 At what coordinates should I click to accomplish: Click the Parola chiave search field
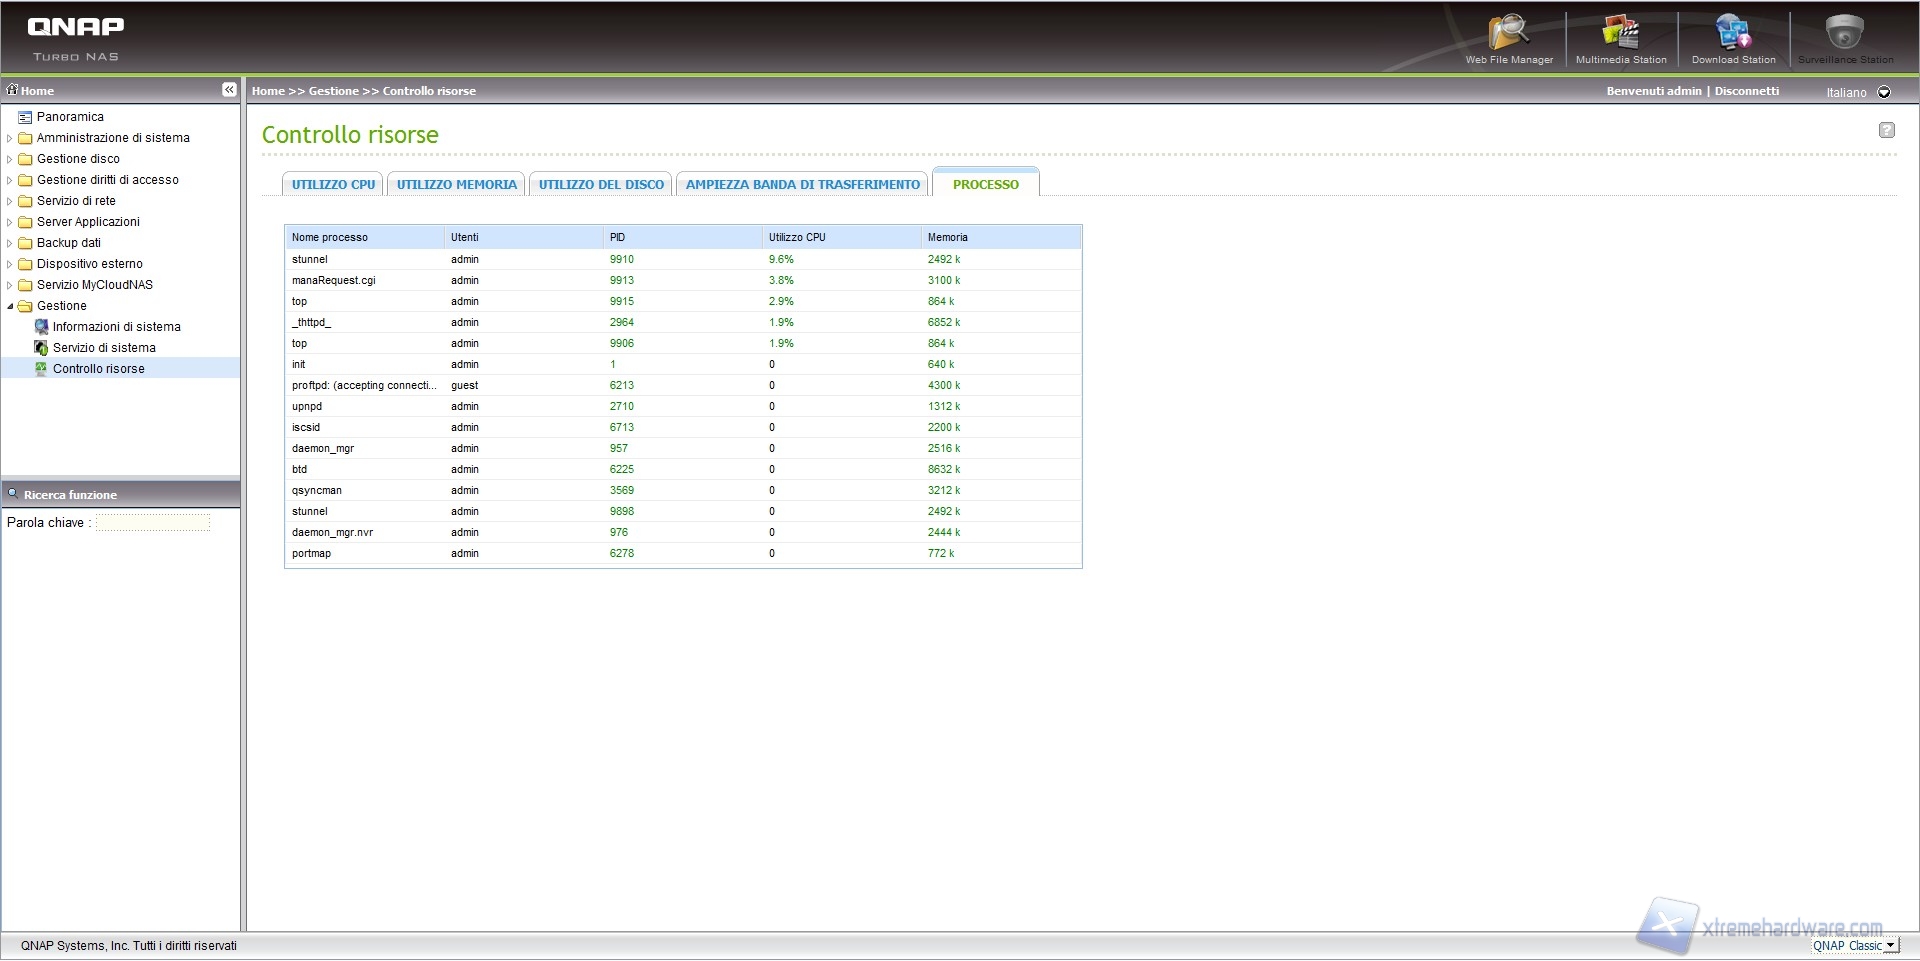click(153, 523)
